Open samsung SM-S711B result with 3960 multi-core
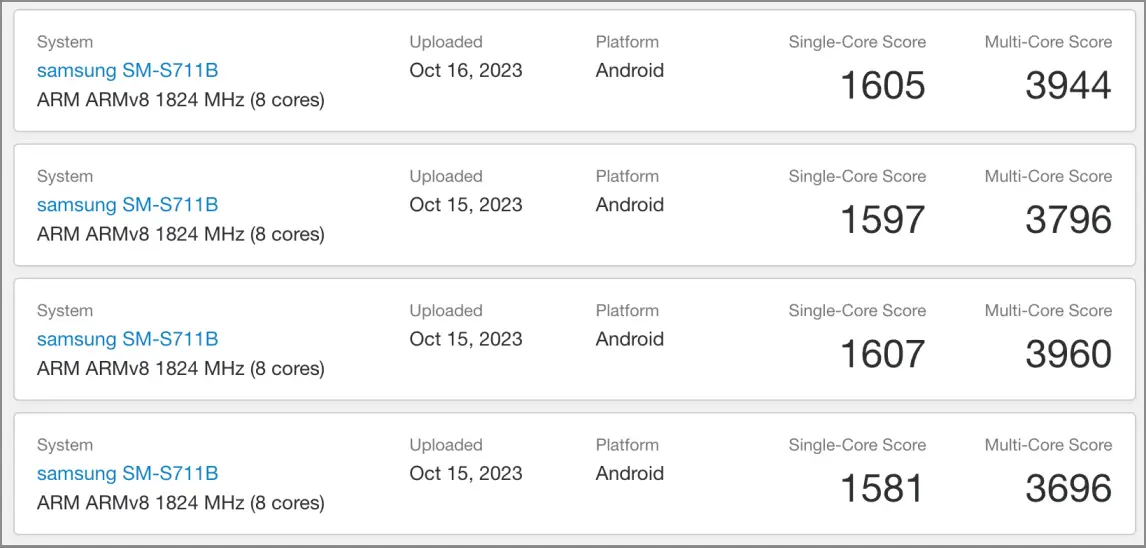This screenshot has height=548, width=1146. tap(128, 340)
